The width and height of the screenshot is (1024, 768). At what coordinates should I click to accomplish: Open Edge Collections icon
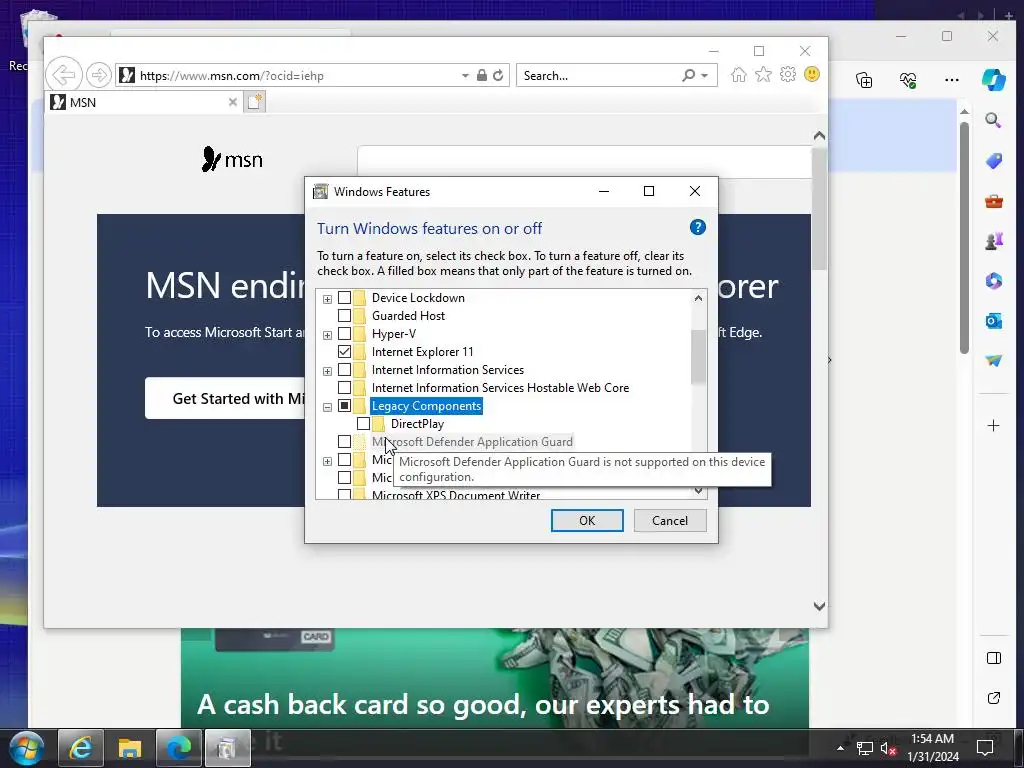(864, 80)
